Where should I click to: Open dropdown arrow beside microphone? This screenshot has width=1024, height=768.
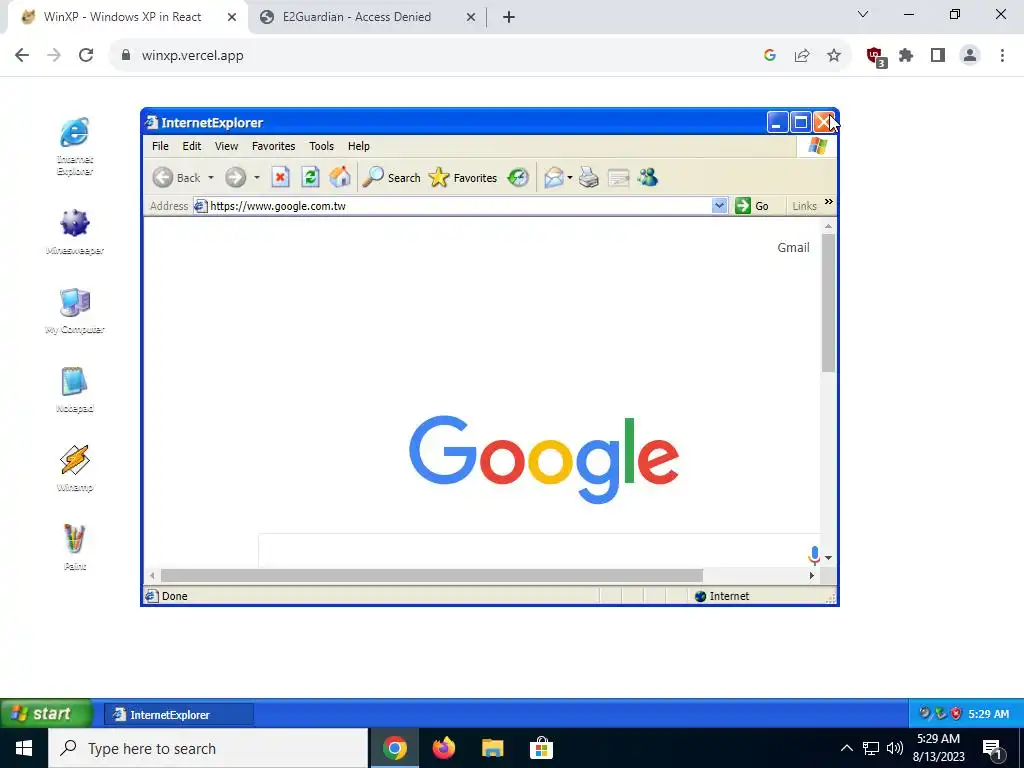828,558
